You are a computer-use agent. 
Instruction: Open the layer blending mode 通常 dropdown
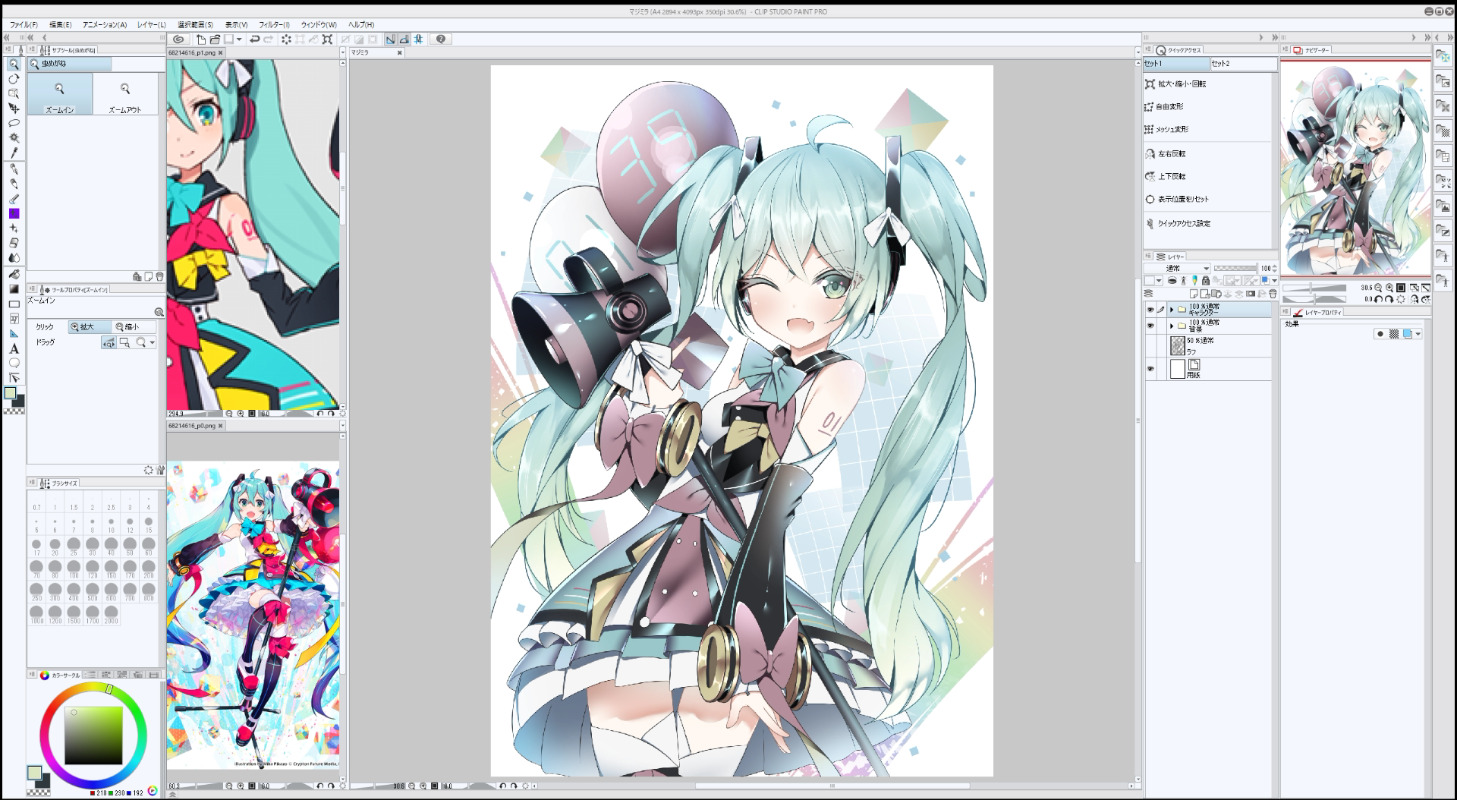point(1177,268)
